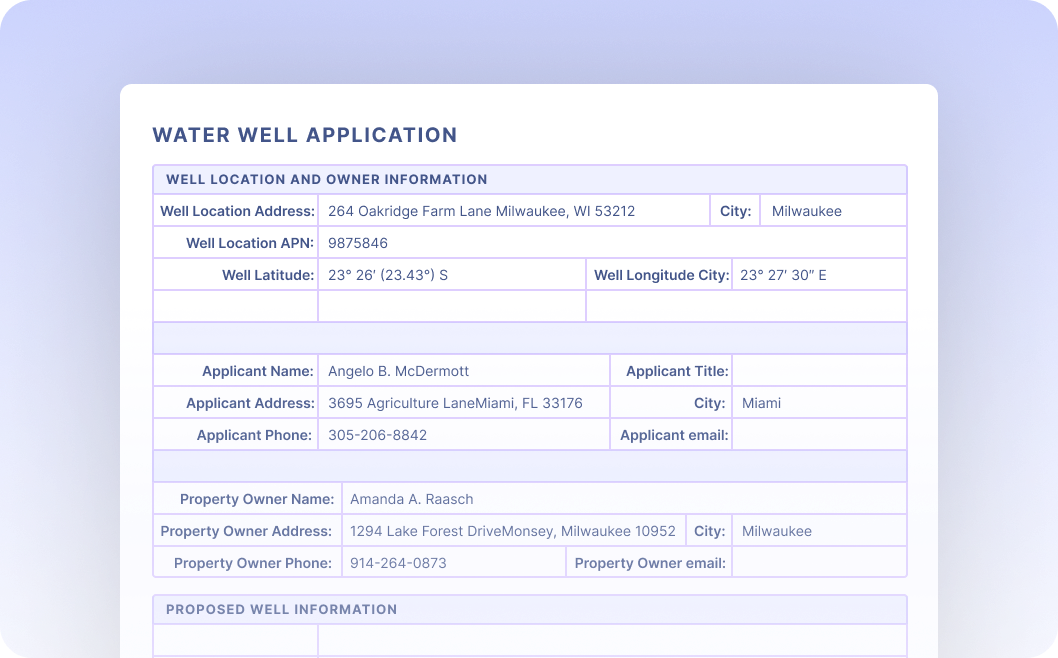Select the Well Location and Owner Information header
The height and width of the screenshot is (658, 1058).
(327, 180)
